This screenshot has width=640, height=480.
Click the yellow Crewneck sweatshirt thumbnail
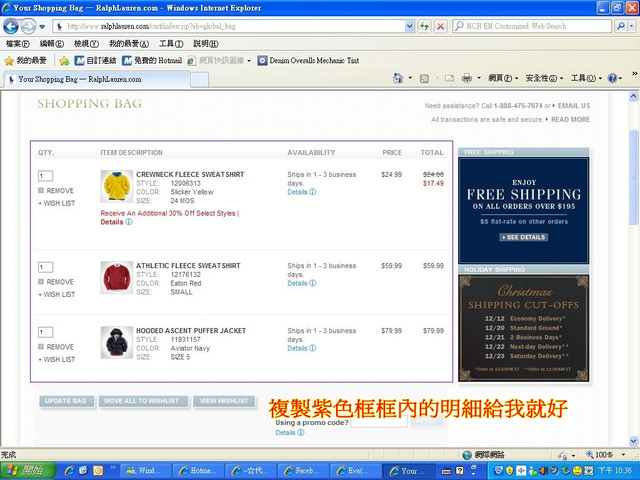click(x=117, y=186)
